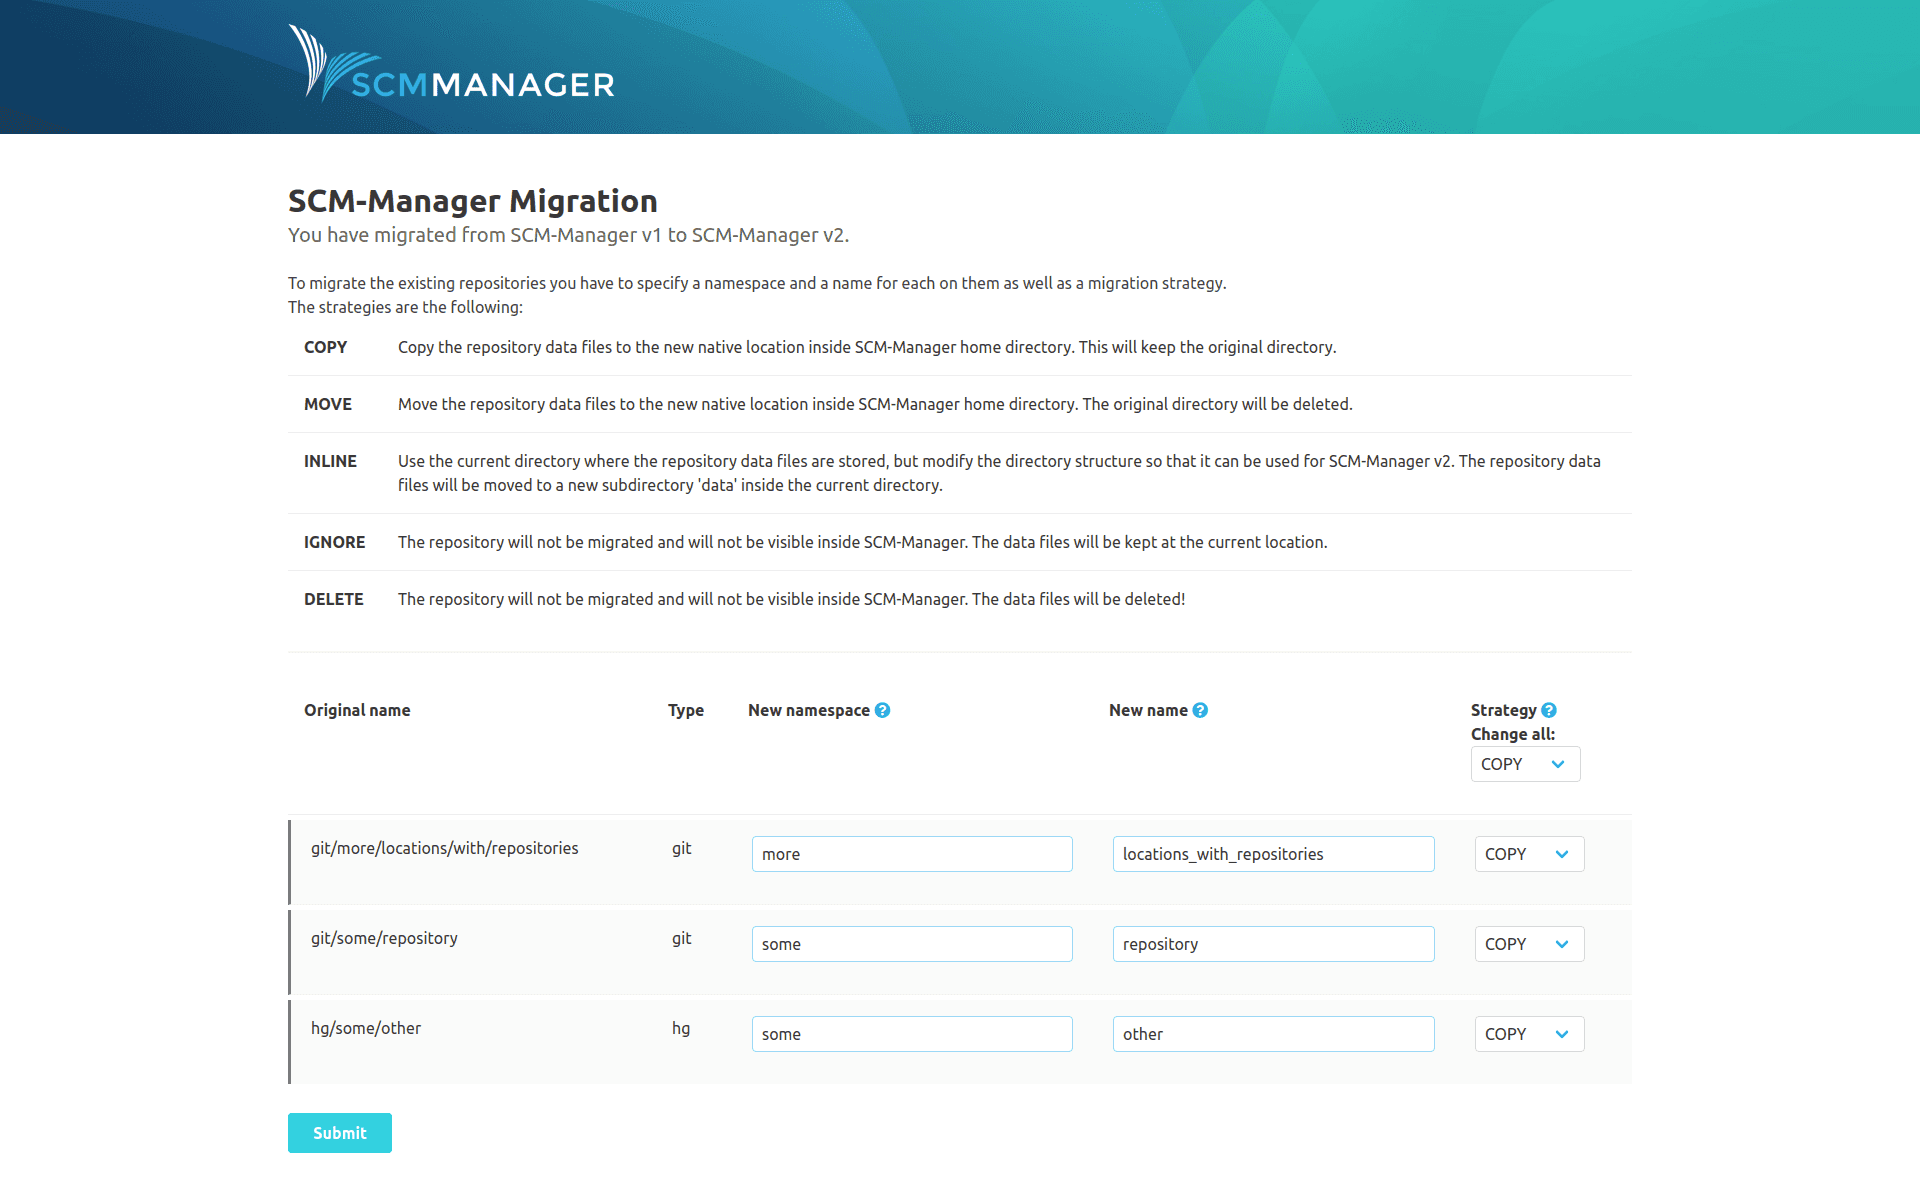Click namespace field for git/some/repository

pyautogui.click(x=911, y=943)
